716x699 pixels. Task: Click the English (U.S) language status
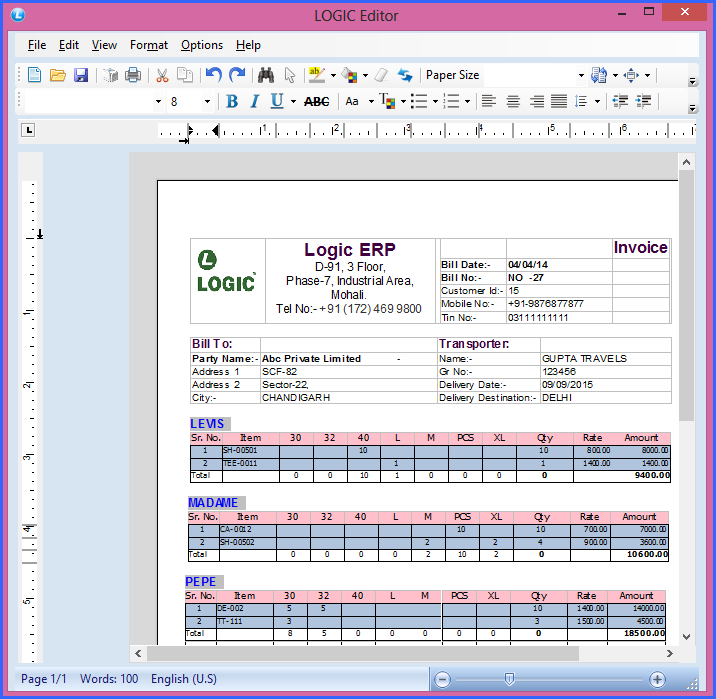tap(184, 679)
